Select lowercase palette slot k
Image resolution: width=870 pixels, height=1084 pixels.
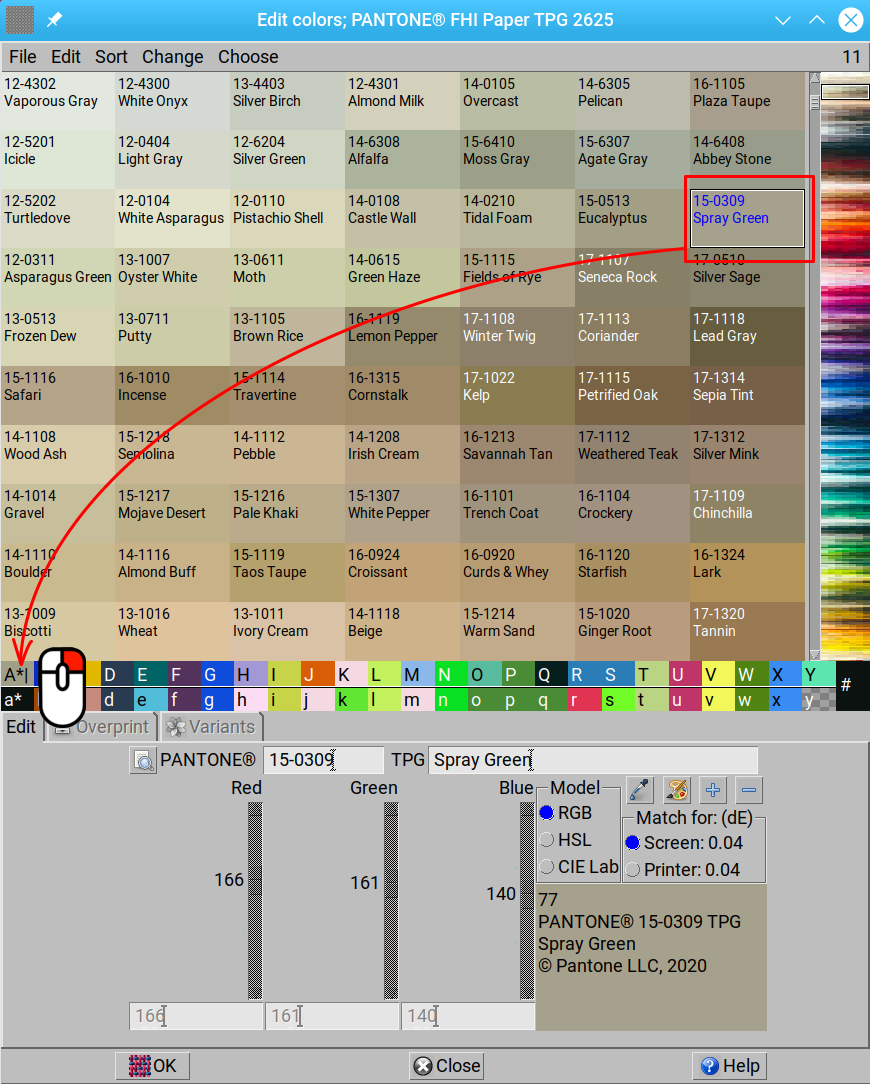pyautogui.click(x=351, y=699)
